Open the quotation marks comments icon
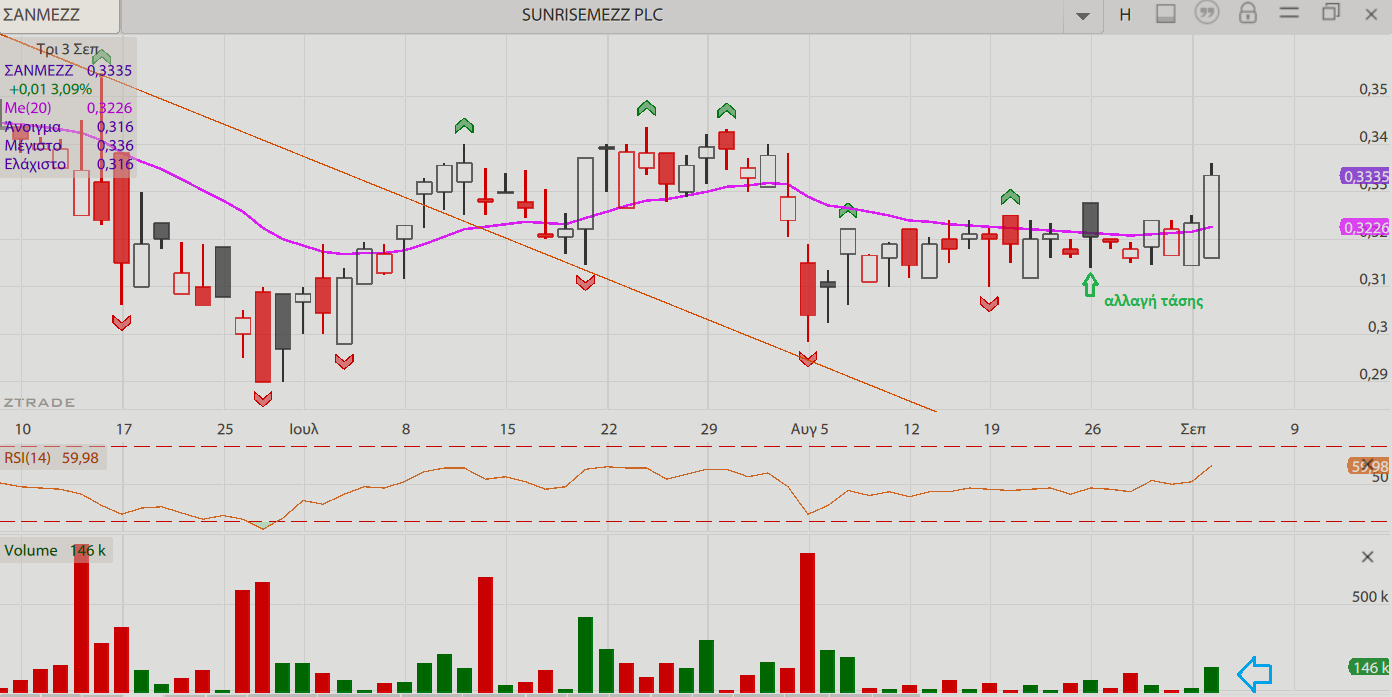The image size is (1392, 697). [1208, 14]
